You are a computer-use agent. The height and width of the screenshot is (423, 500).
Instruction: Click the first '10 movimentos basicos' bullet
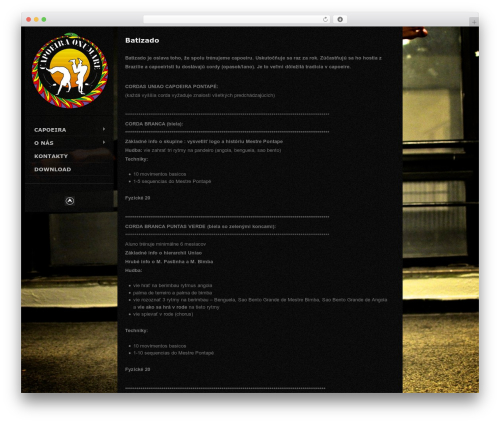coord(160,174)
